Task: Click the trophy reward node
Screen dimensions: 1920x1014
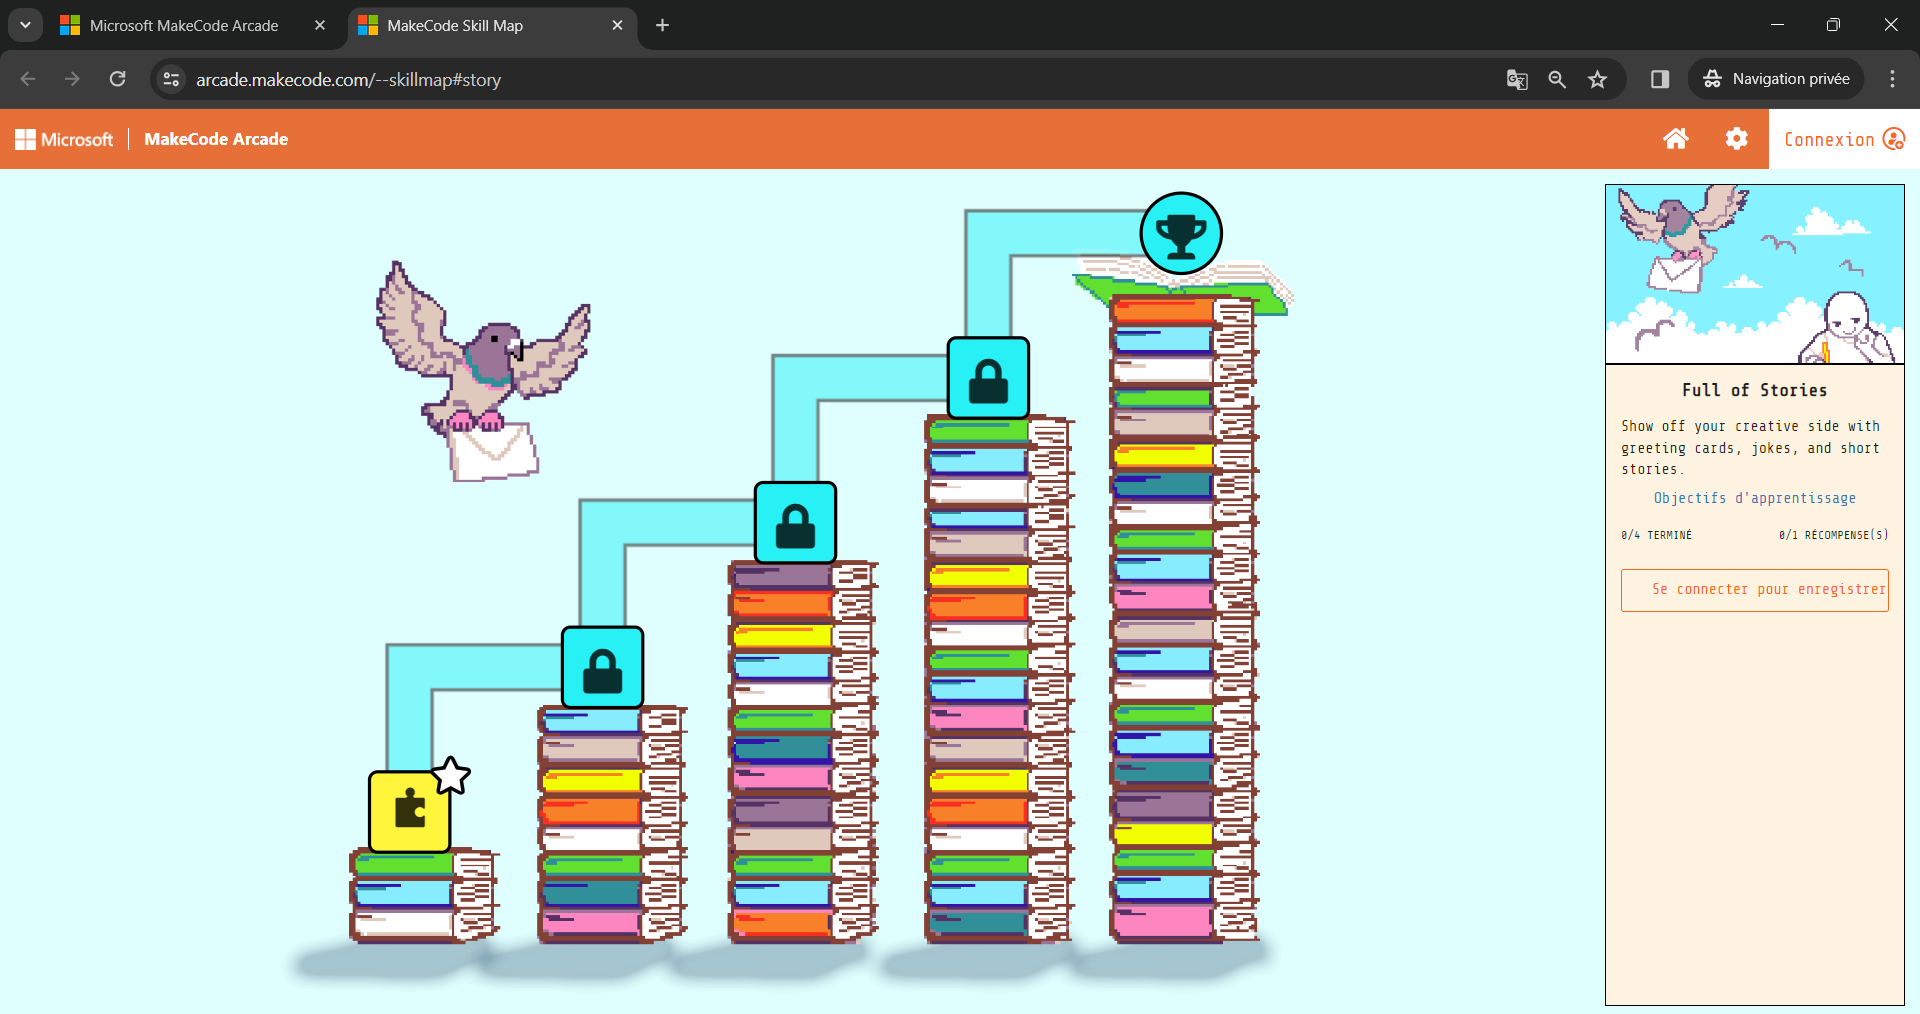Action: coord(1181,234)
